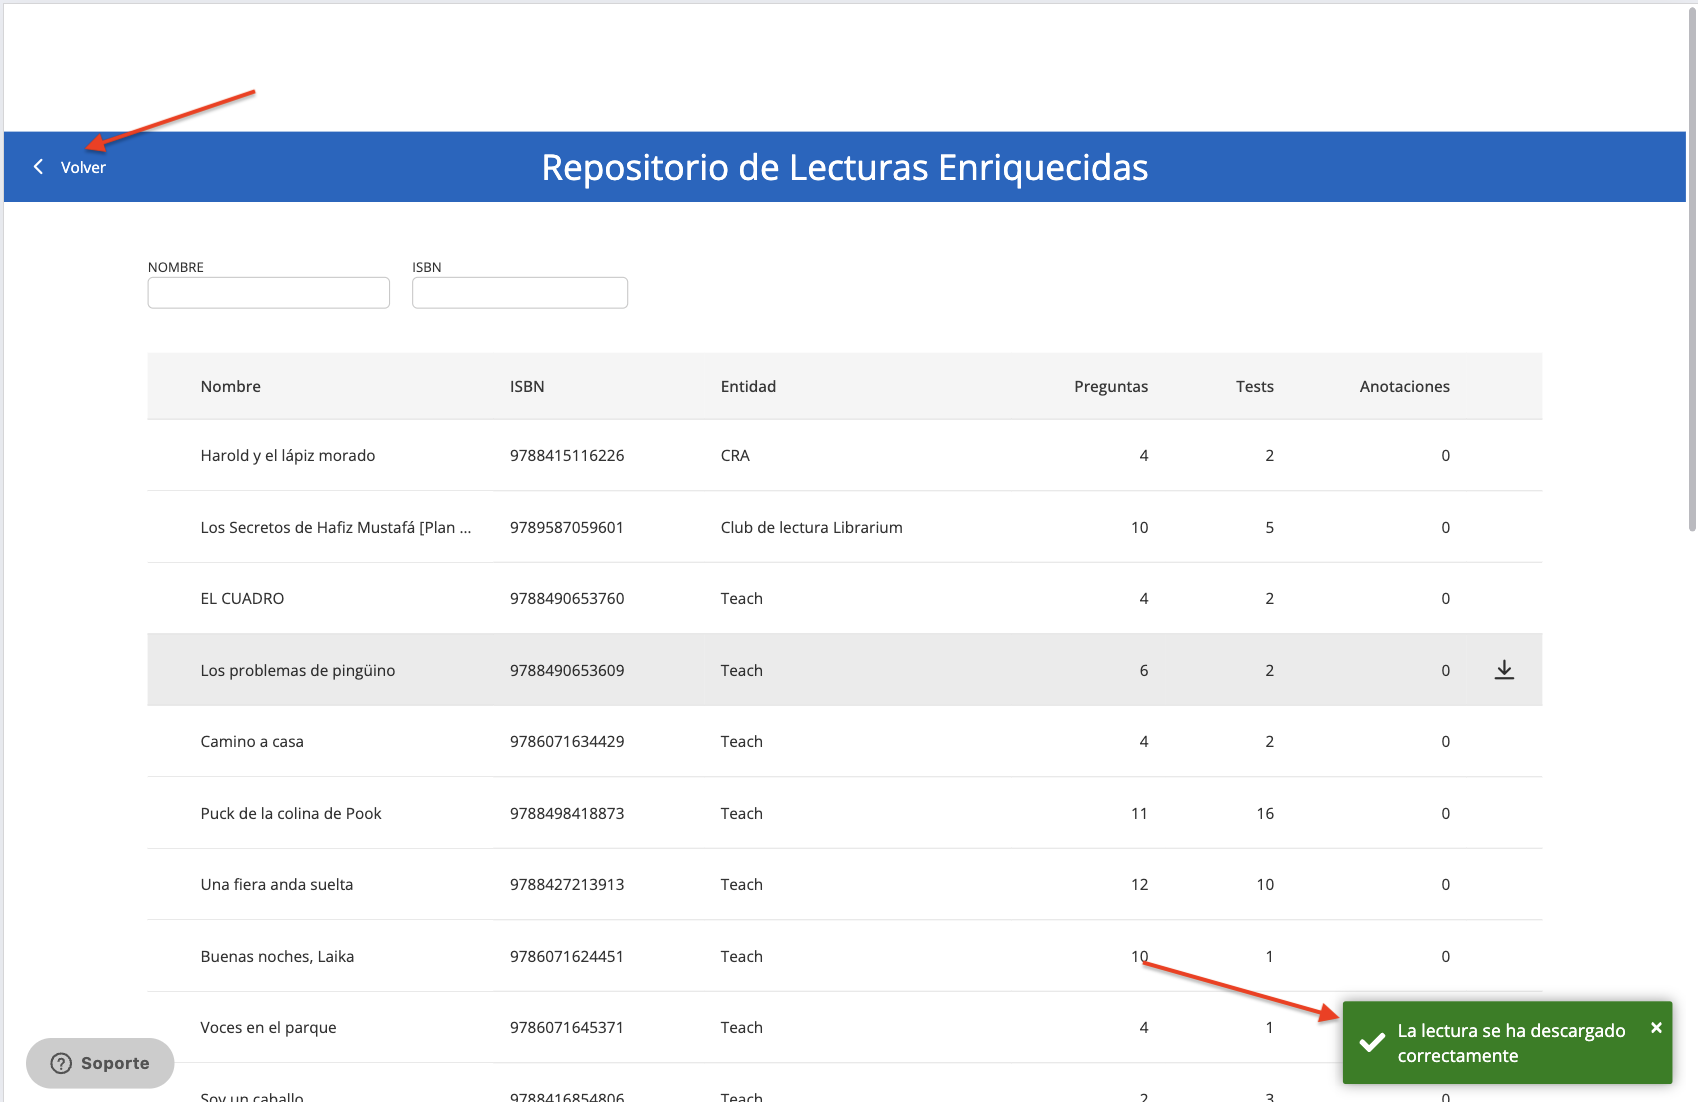Click ISBN 9788490653609
Viewport: 1698px width, 1102px height.
click(567, 671)
